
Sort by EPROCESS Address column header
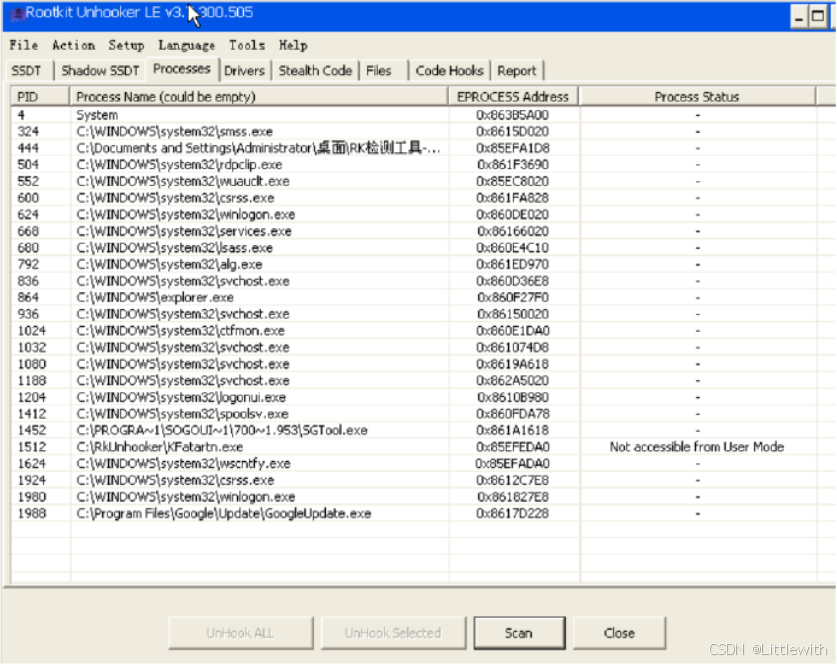tap(513, 97)
